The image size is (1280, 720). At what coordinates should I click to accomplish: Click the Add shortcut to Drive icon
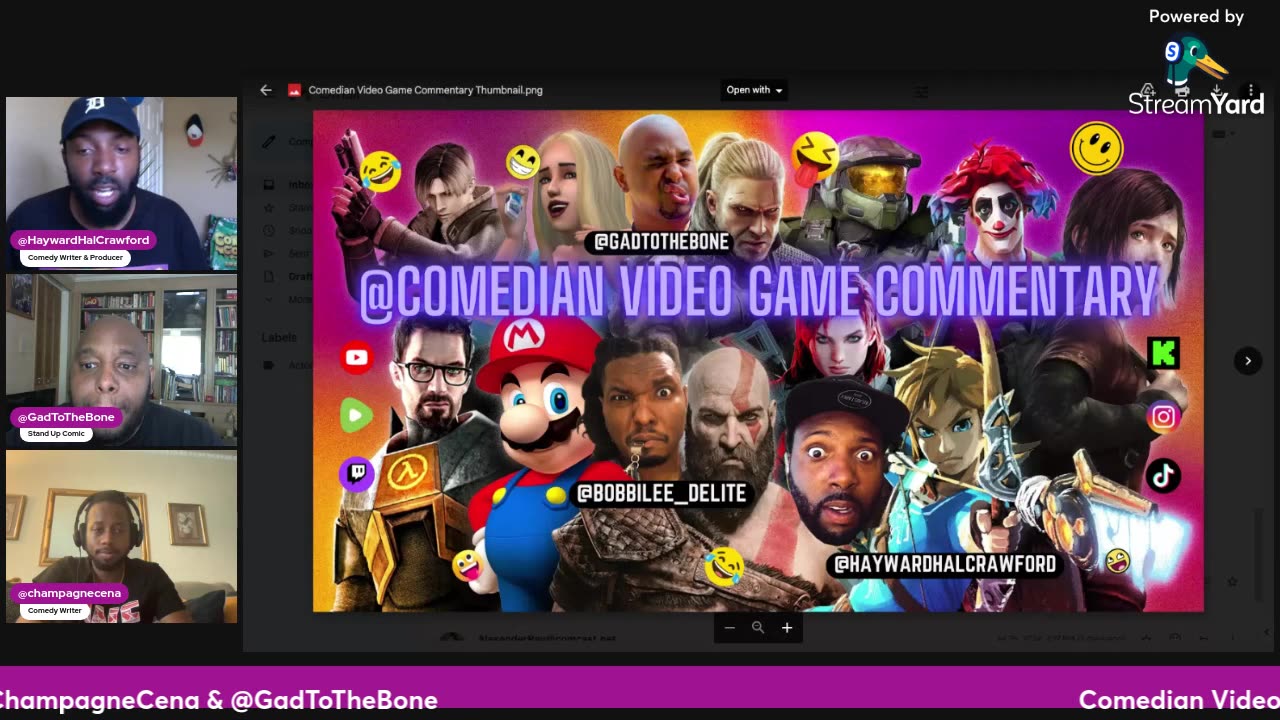1148,91
